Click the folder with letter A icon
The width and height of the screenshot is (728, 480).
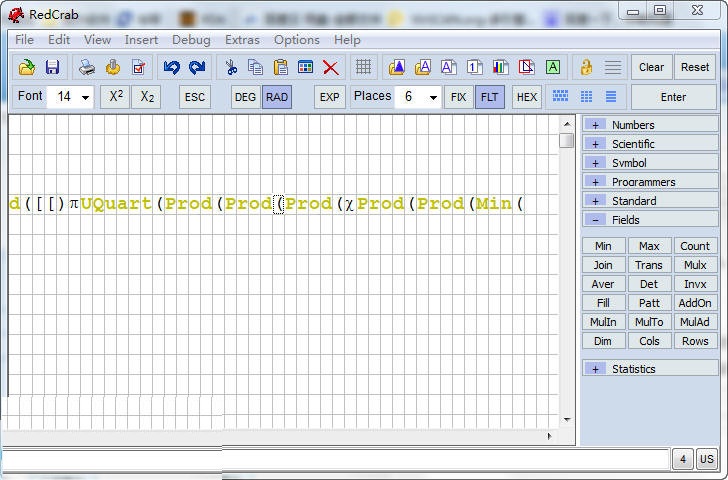pos(422,67)
